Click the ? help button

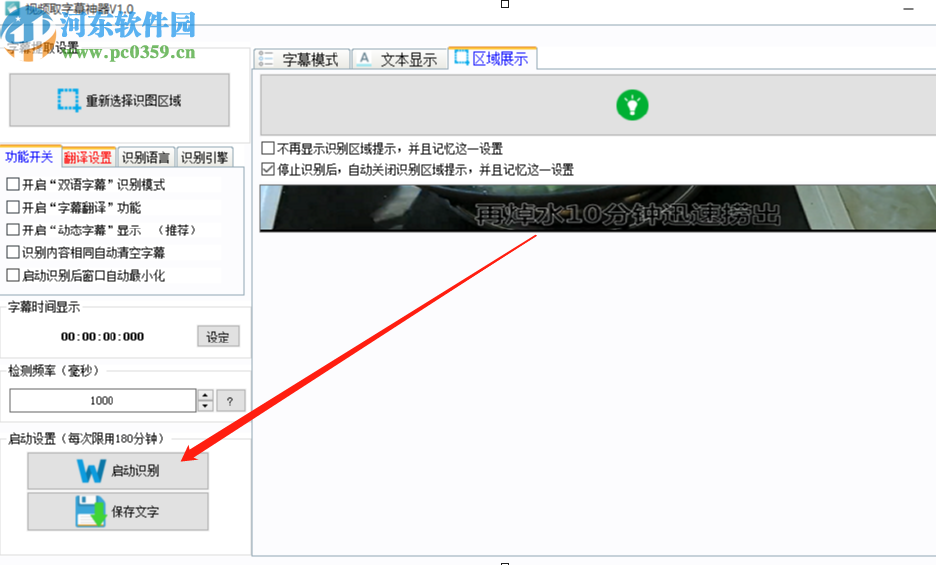(230, 401)
